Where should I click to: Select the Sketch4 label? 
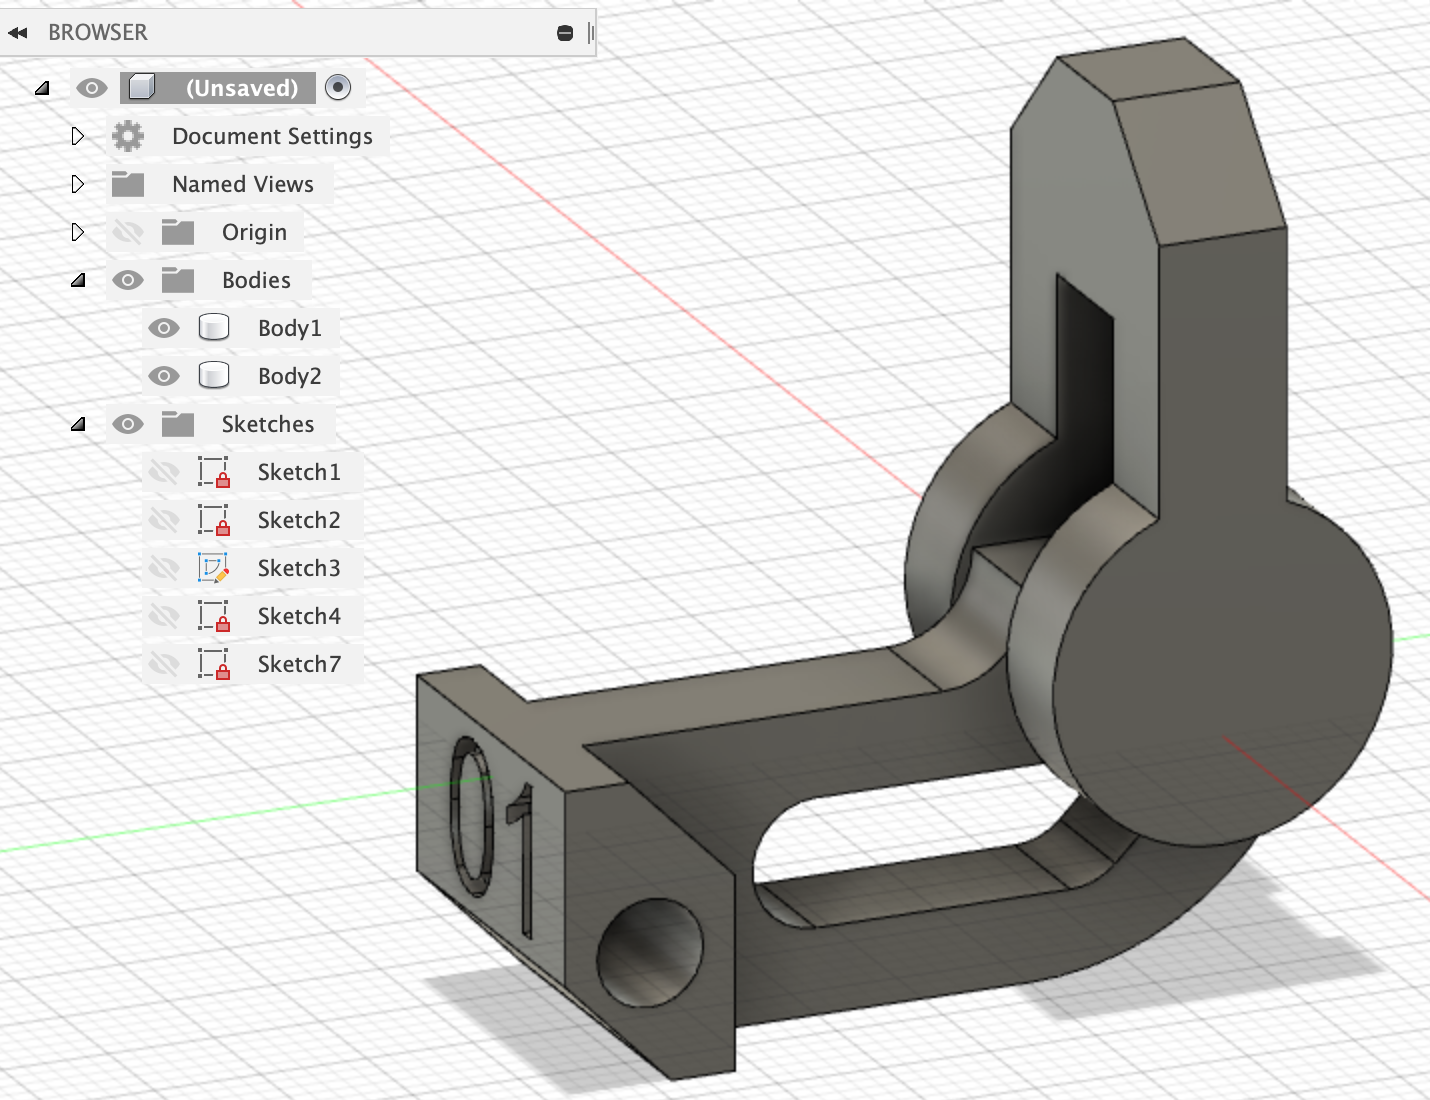(299, 616)
